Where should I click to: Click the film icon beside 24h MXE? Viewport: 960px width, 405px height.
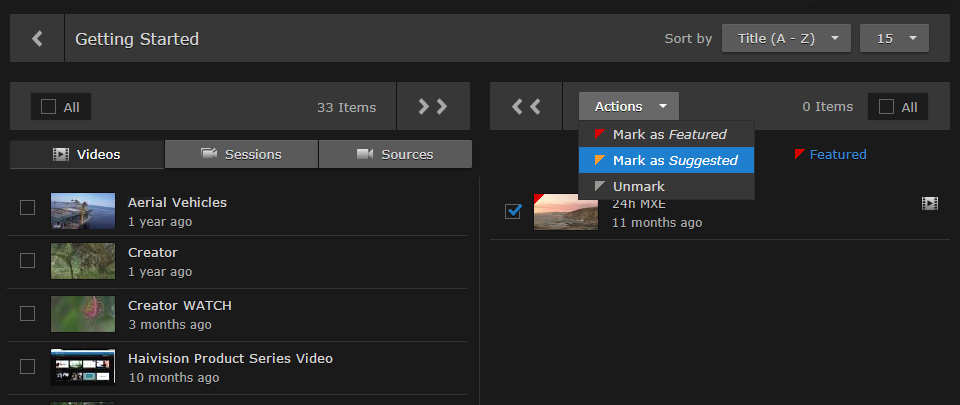tap(929, 203)
